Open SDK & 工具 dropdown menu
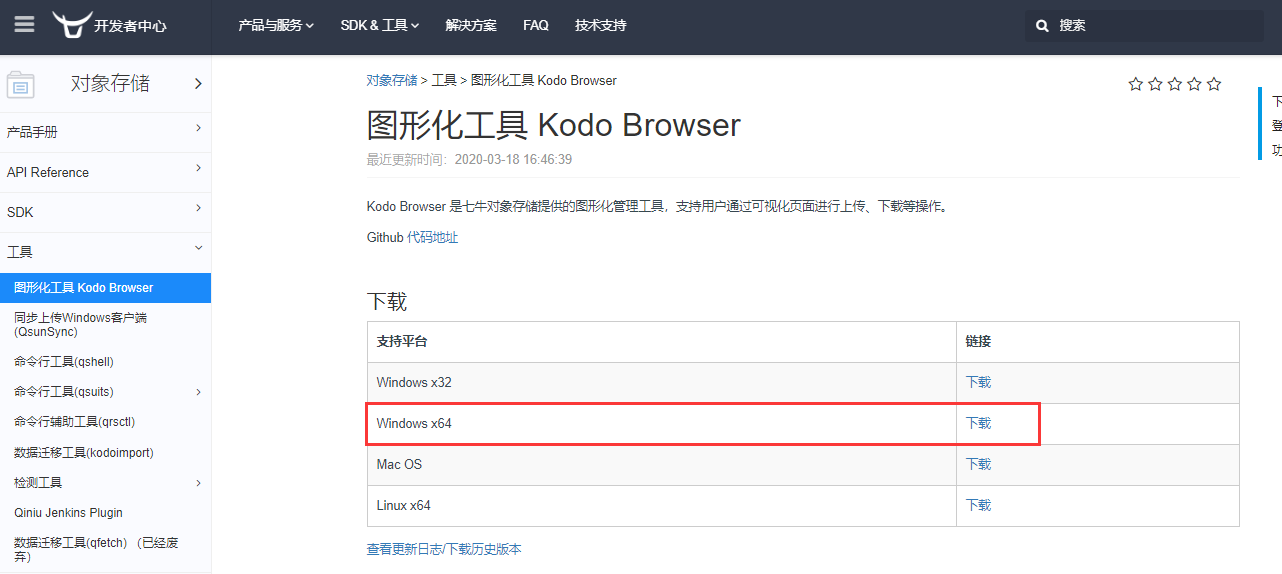Screen dimensions: 1282x574 point(380,25)
